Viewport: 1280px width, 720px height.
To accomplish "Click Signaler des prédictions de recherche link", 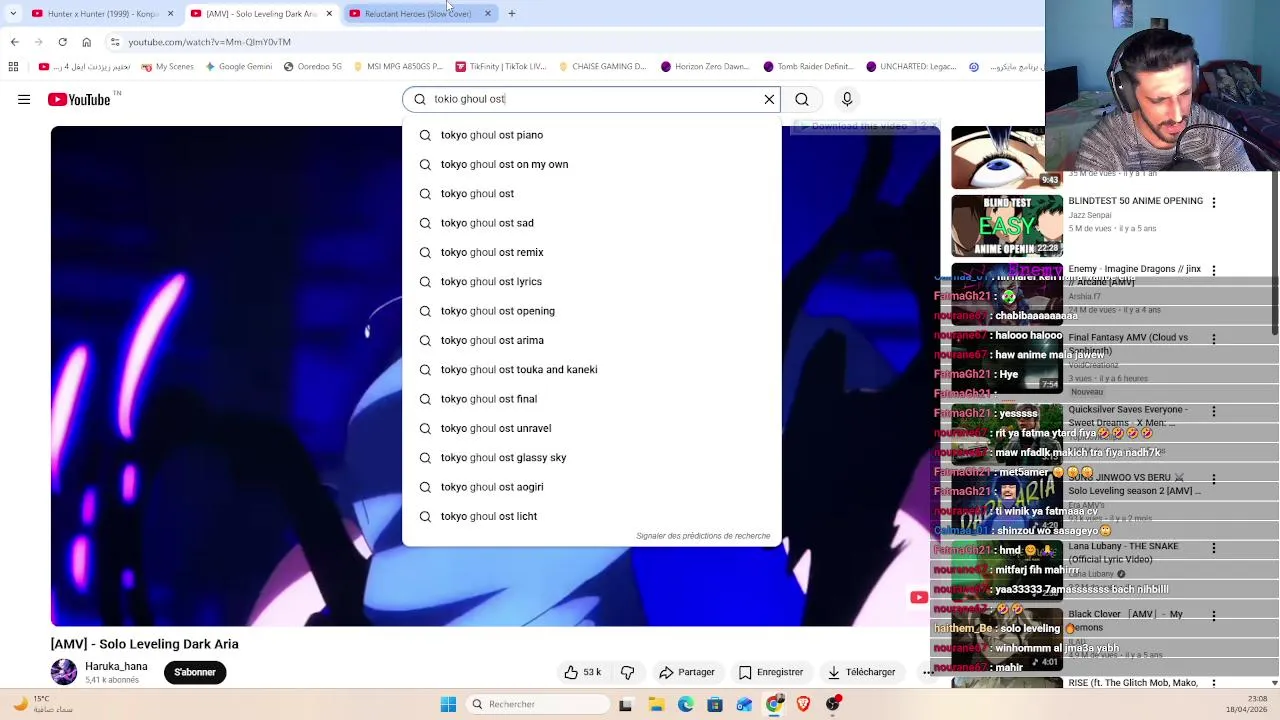I will click(703, 536).
